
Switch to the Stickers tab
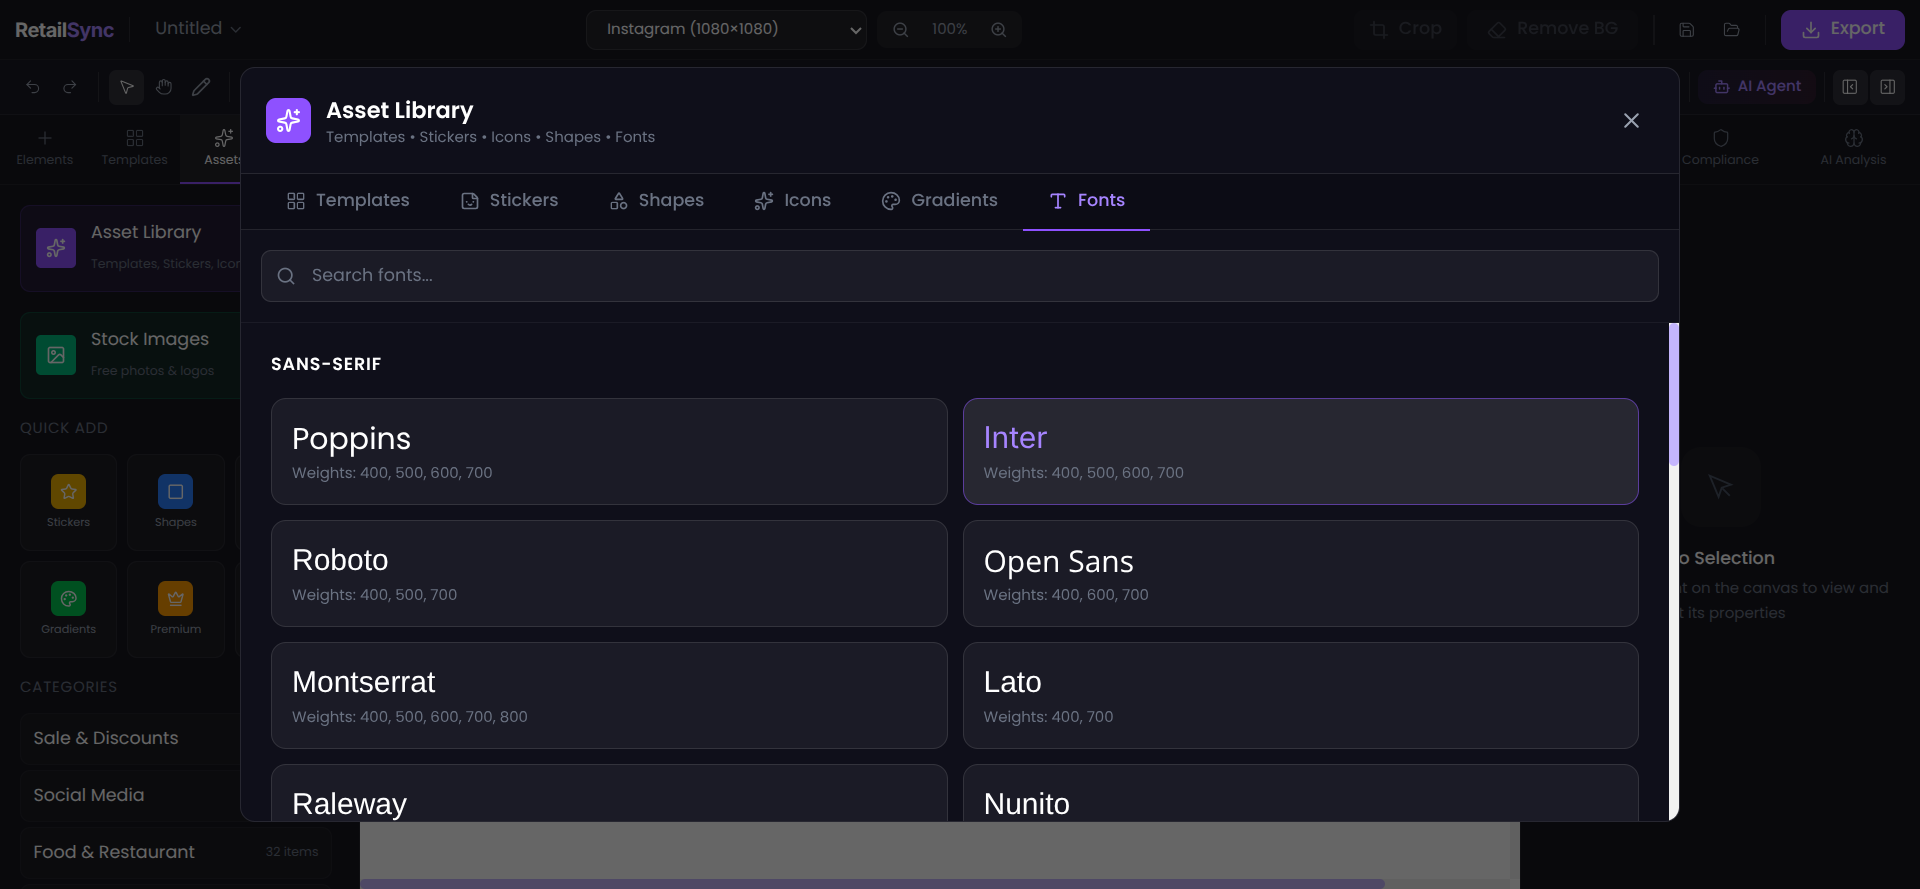(509, 201)
